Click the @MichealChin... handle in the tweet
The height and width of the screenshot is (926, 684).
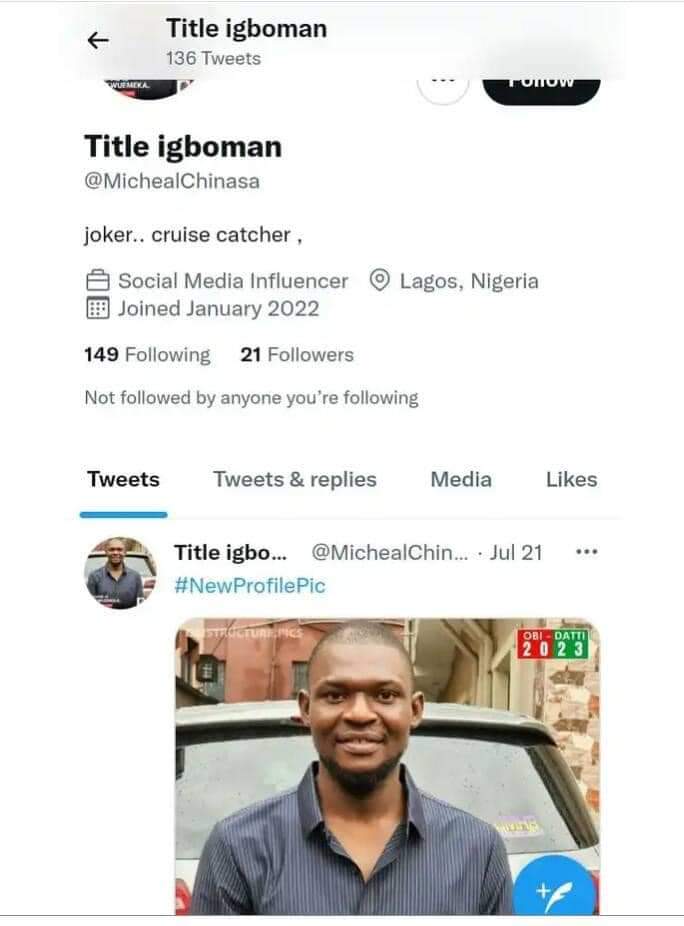click(389, 552)
